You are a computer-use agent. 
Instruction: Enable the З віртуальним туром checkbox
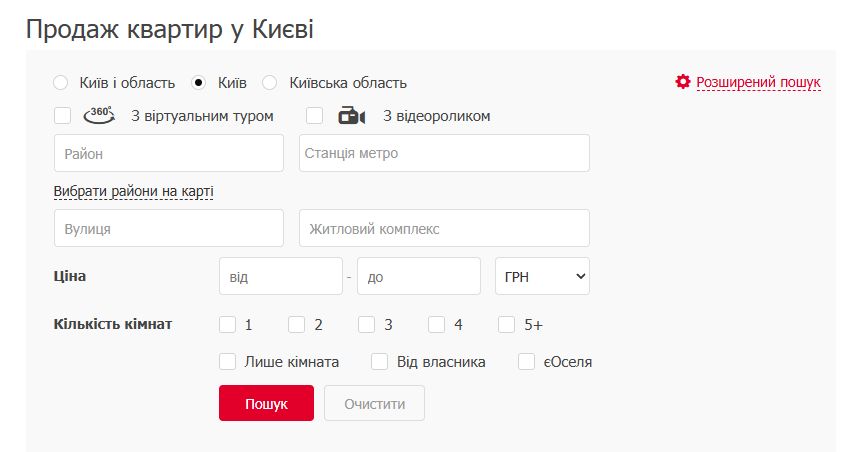63,116
